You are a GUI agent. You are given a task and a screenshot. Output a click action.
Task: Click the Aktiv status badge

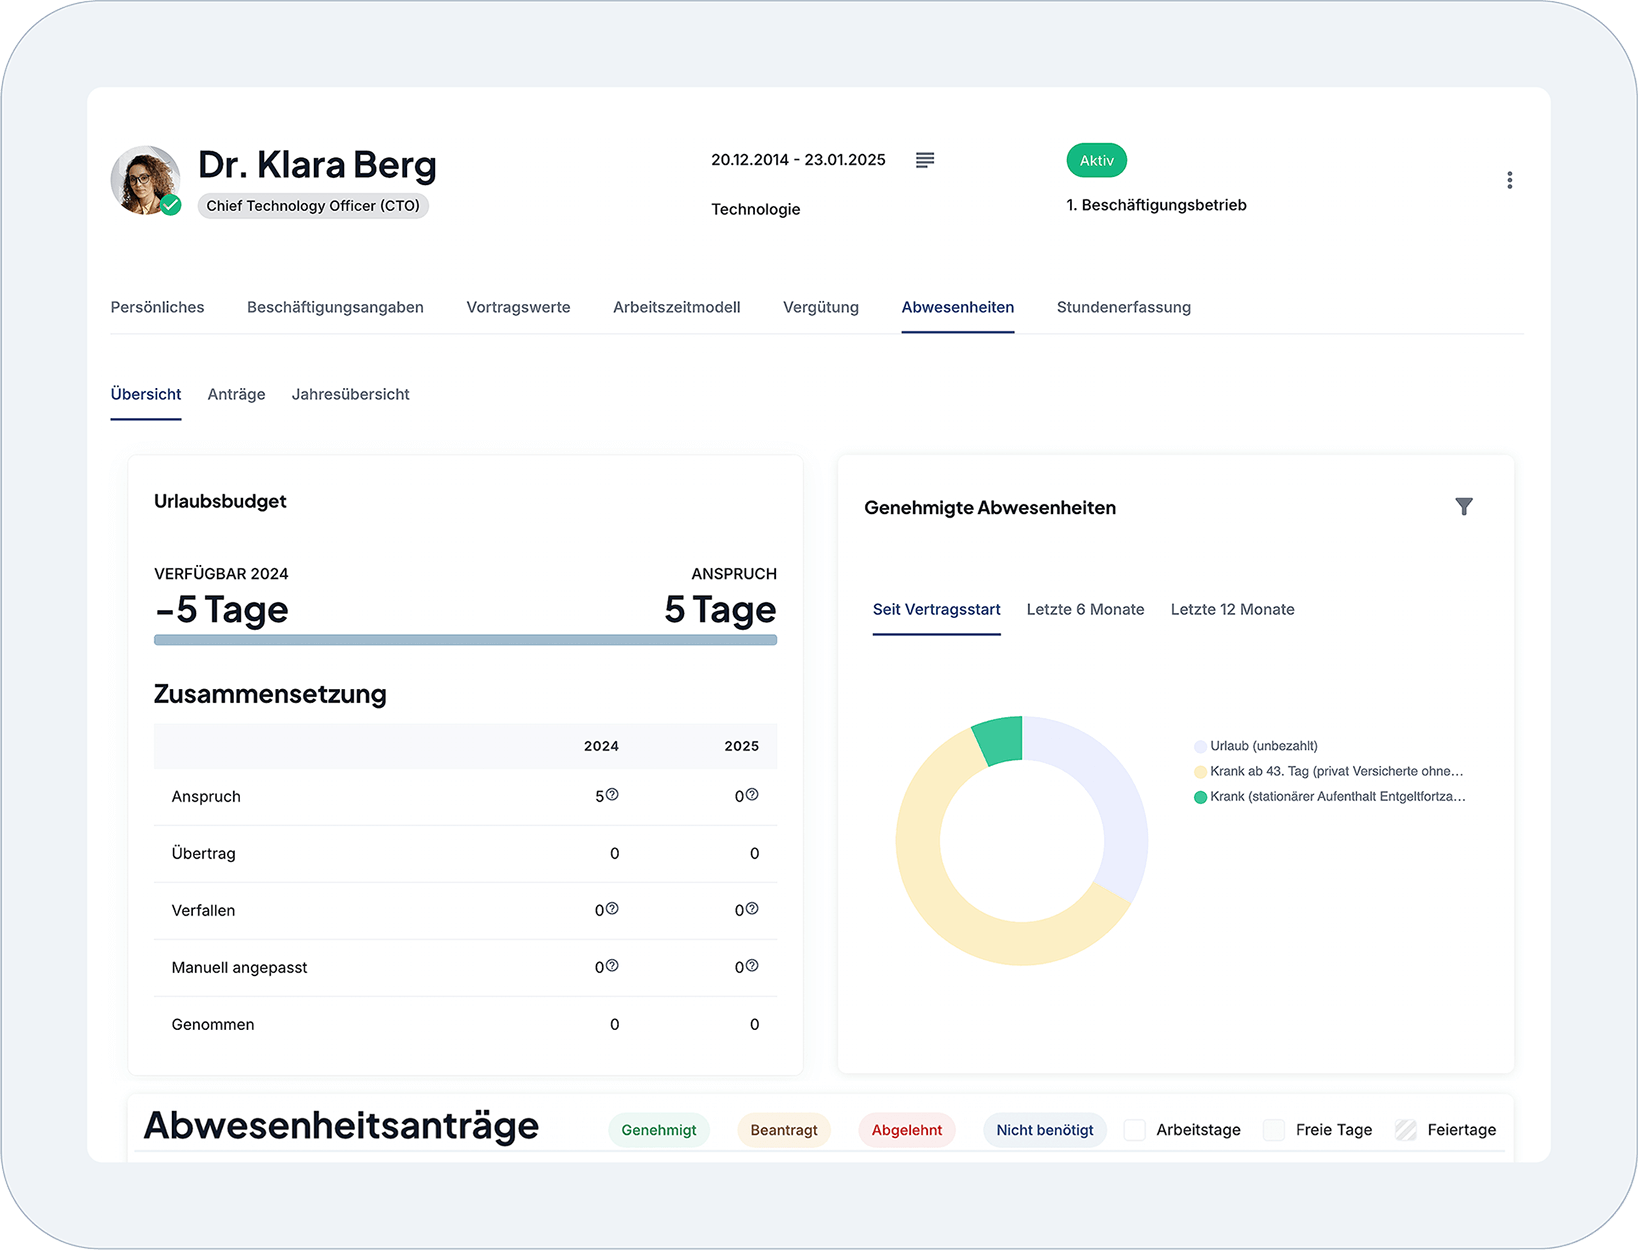pyautogui.click(x=1096, y=160)
